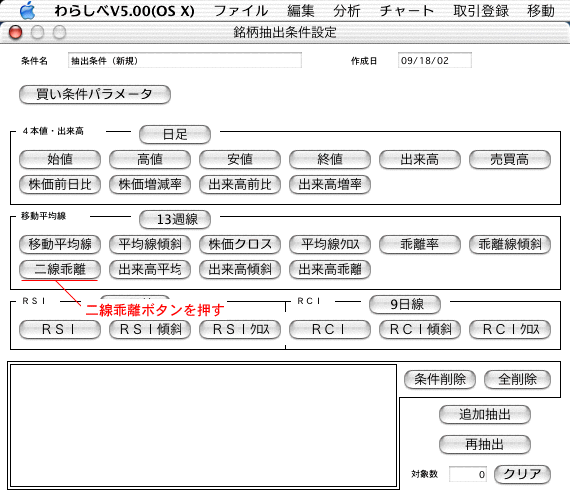
Task: Select the 出来高 condition button
Action: pos(420,160)
